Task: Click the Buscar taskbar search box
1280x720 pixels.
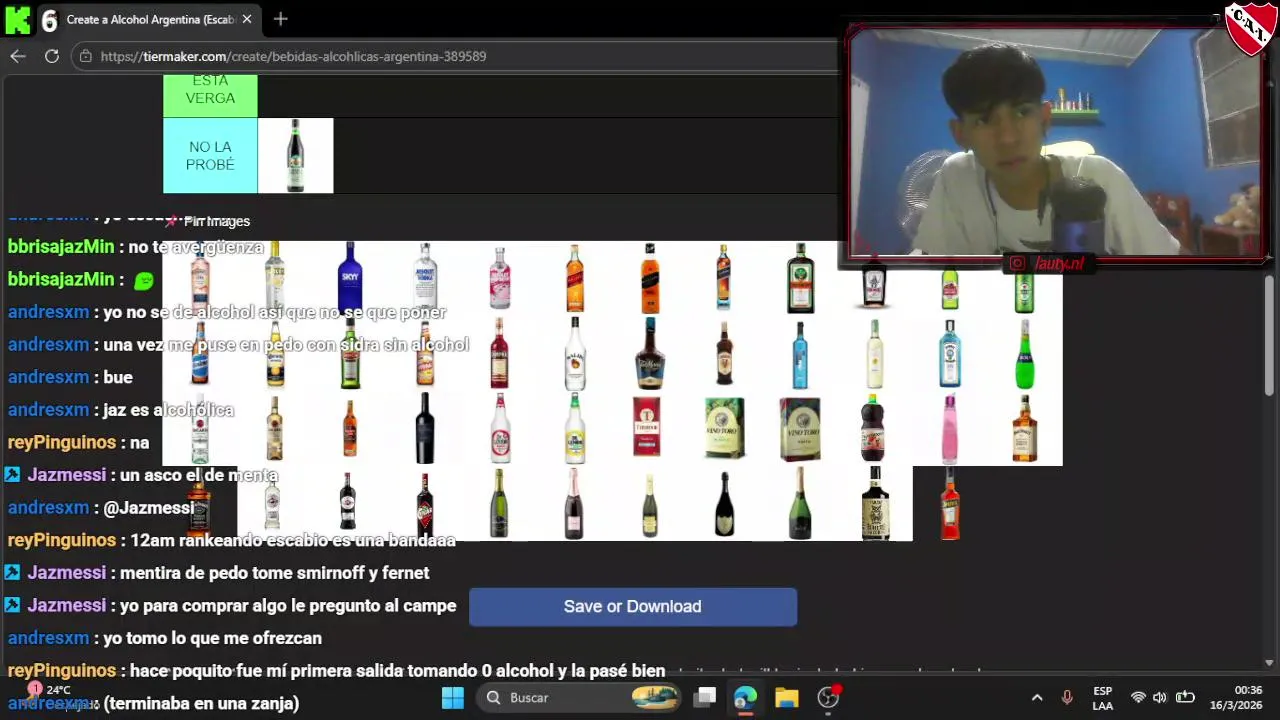Action: pyautogui.click(x=580, y=698)
